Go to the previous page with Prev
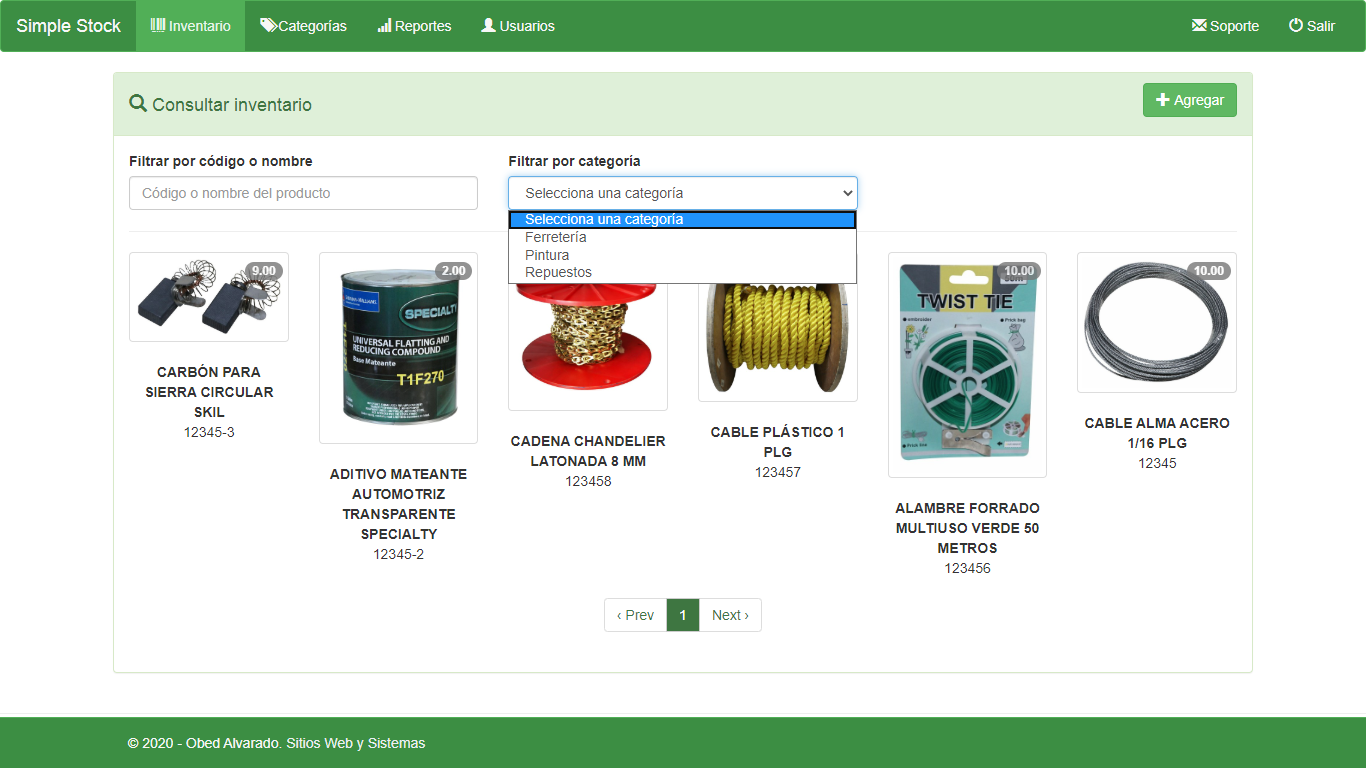This screenshot has height=768, width=1366. 635,615
